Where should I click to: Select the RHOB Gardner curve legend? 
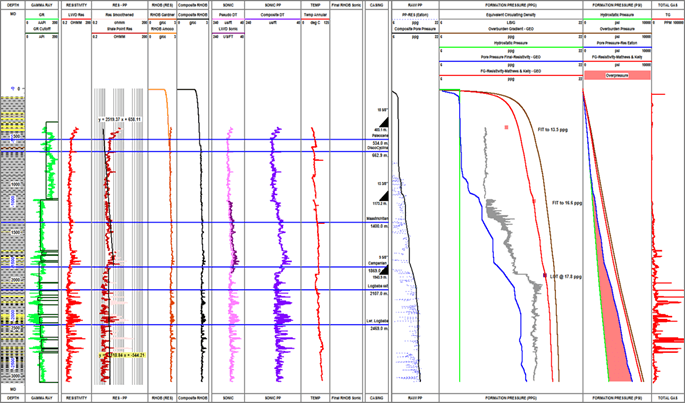pyautogui.click(x=162, y=15)
